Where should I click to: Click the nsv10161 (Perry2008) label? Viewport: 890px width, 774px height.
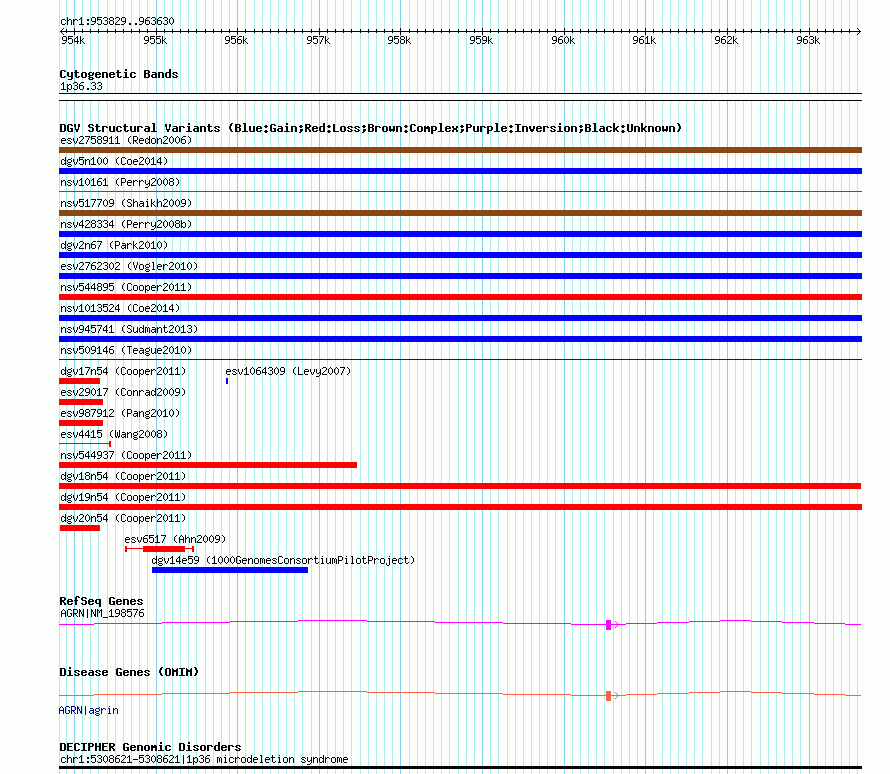point(120,182)
